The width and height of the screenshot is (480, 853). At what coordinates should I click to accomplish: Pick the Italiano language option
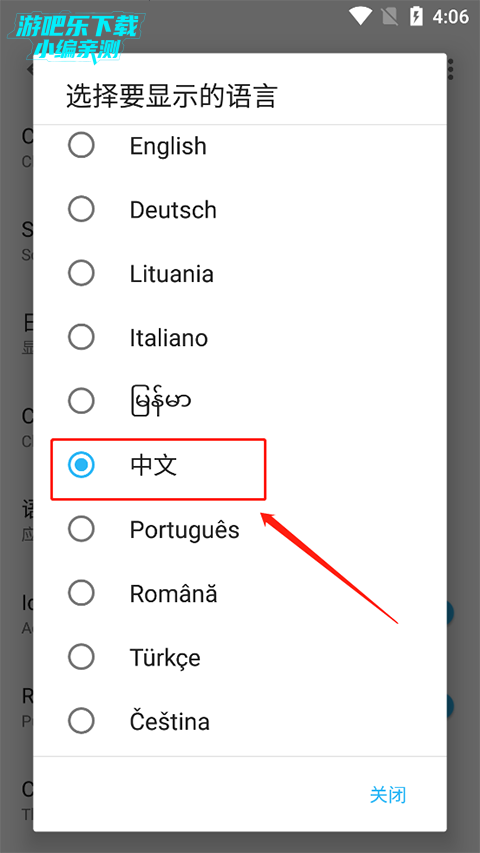[239, 337]
